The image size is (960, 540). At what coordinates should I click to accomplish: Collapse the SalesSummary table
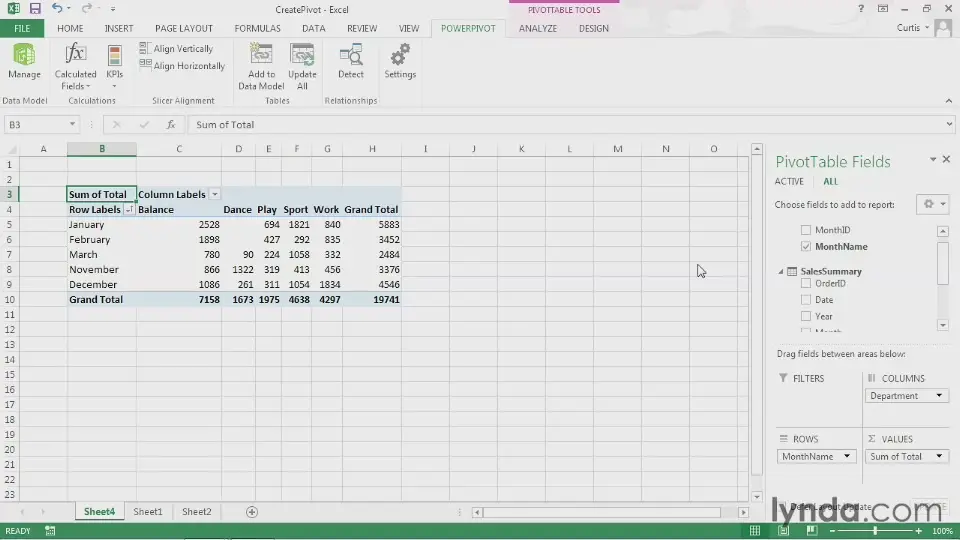tap(781, 271)
